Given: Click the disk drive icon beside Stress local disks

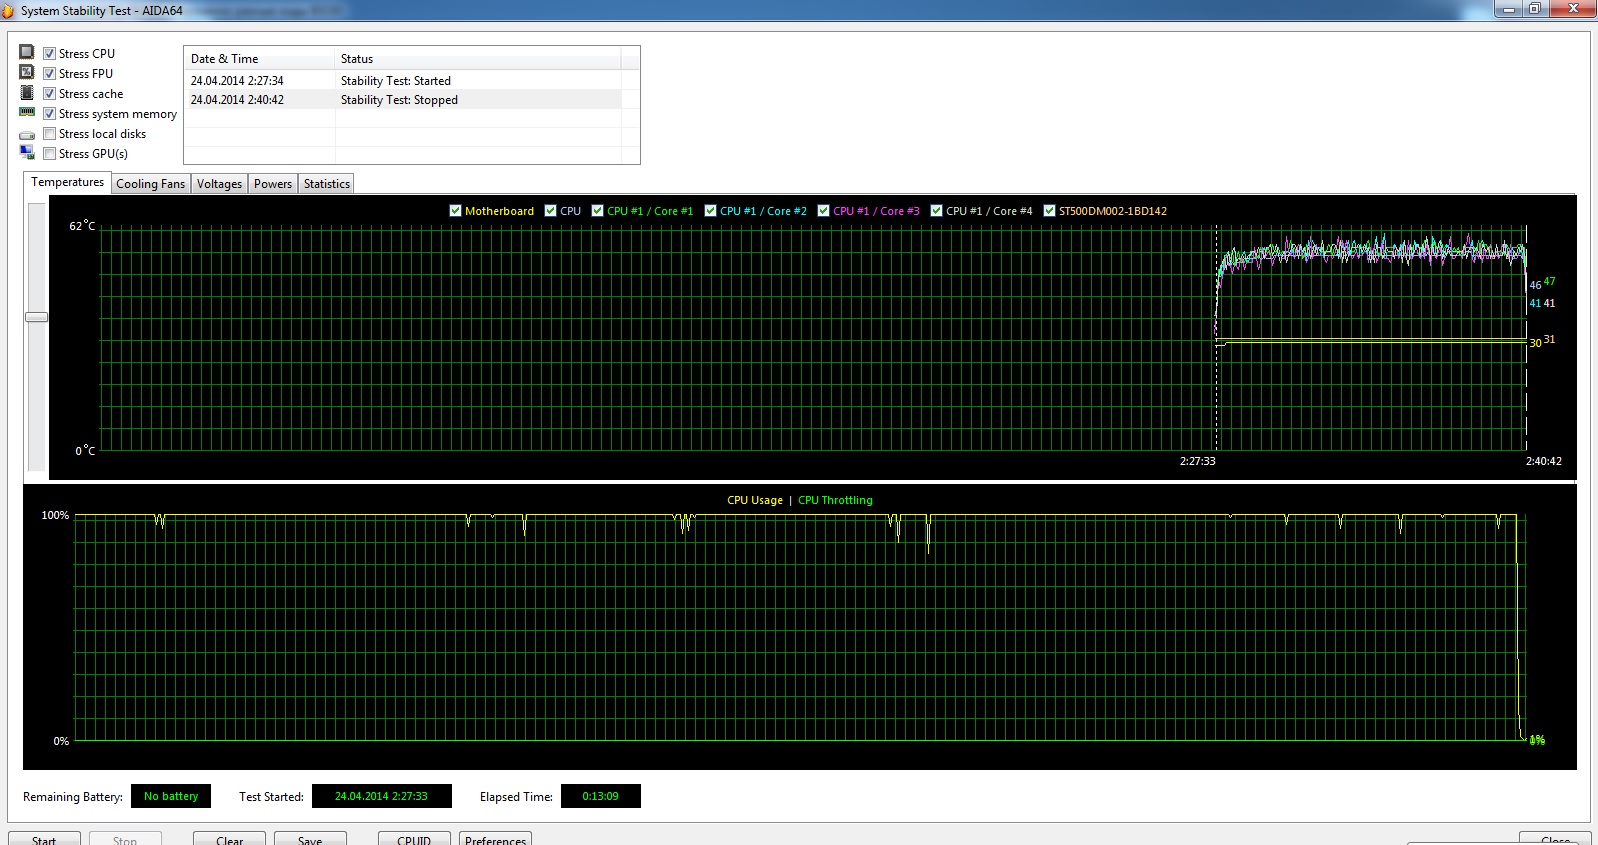Looking at the screenshot, I should point(27,134).
